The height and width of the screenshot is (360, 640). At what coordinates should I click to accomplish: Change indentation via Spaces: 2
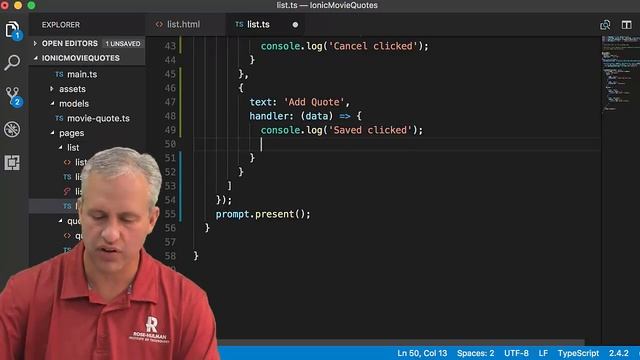tap(476, 353)
